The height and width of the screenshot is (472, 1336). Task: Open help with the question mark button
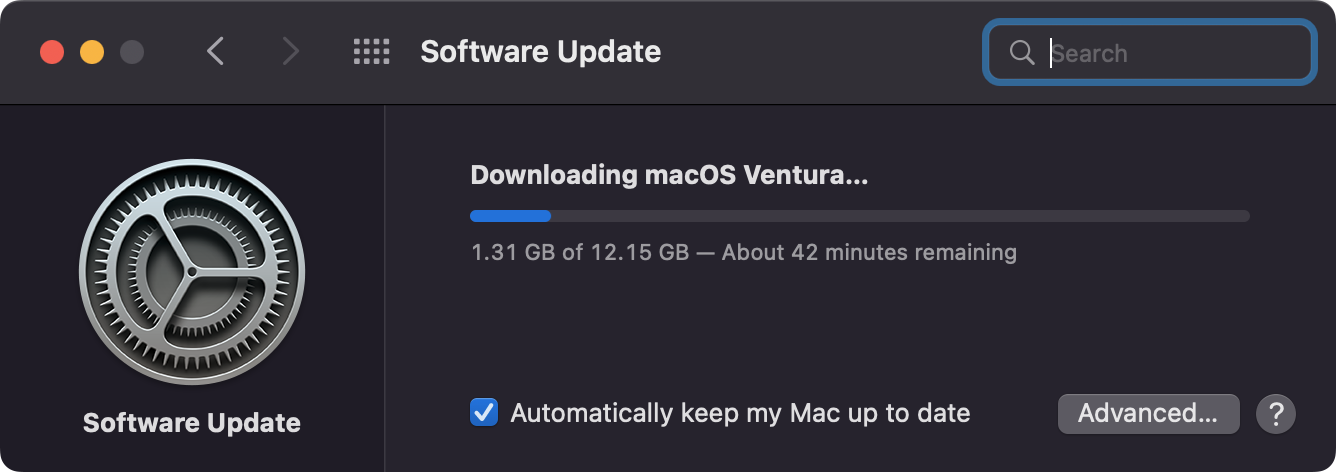pos(1276,413)
